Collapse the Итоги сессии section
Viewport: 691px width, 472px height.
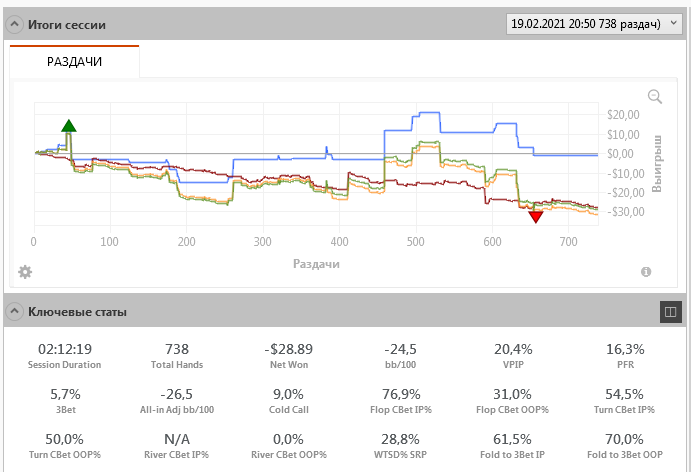pyautogui.click(x=14, y=24)
